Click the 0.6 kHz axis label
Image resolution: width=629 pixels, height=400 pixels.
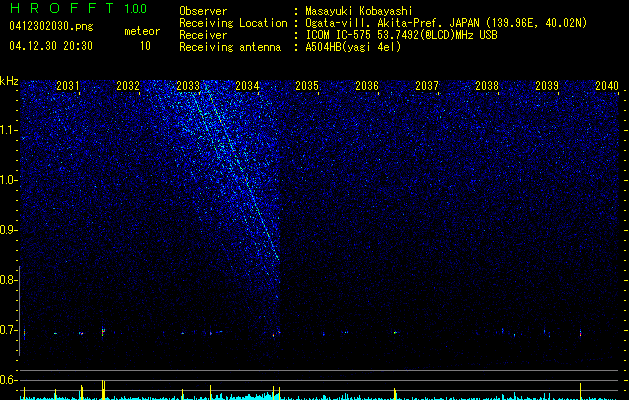(8, 380)
